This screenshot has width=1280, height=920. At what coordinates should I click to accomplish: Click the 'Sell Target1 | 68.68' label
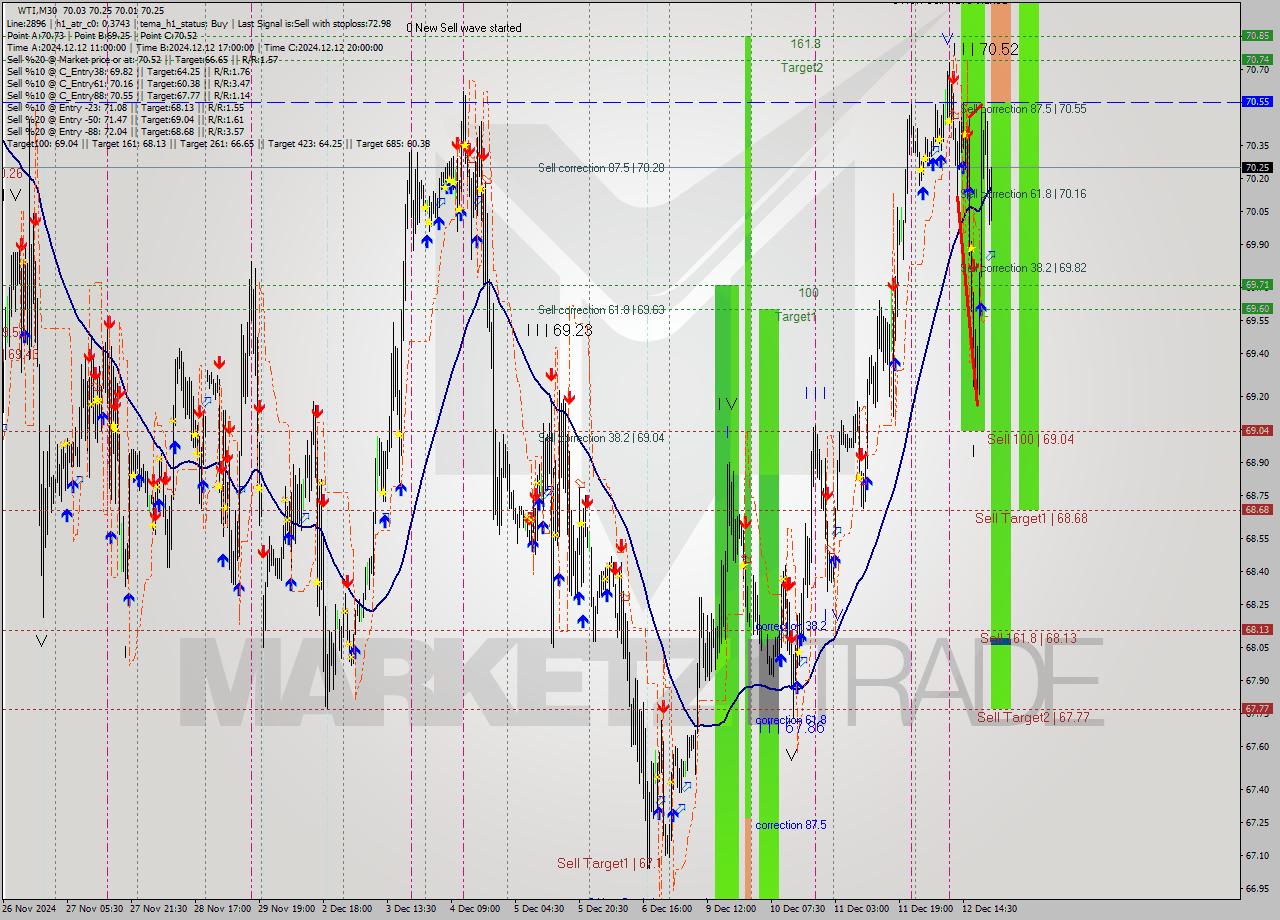(x=1031, y=518)
